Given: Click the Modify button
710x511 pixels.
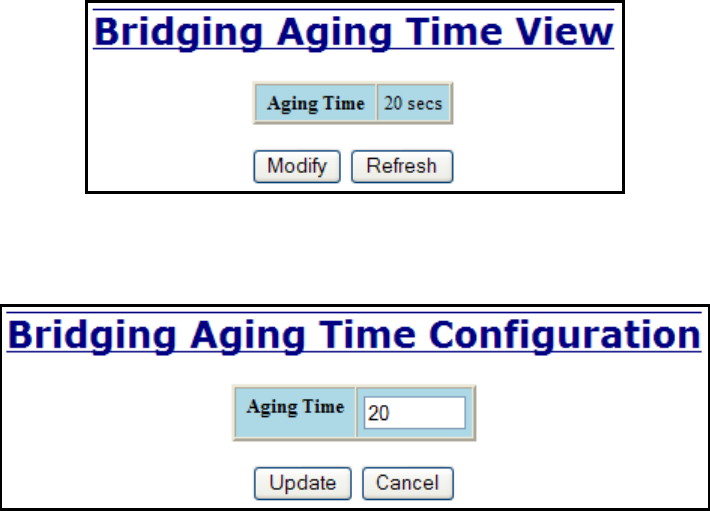Looking at the screenshot, I should pyautogui.click(x=297, y=166).
